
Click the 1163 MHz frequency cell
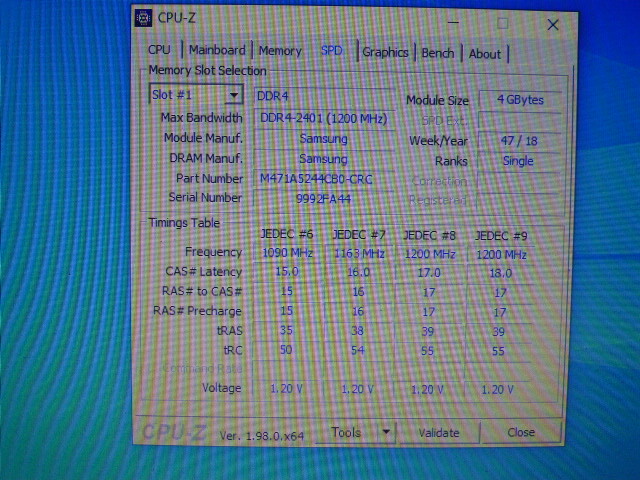(359, 254)
